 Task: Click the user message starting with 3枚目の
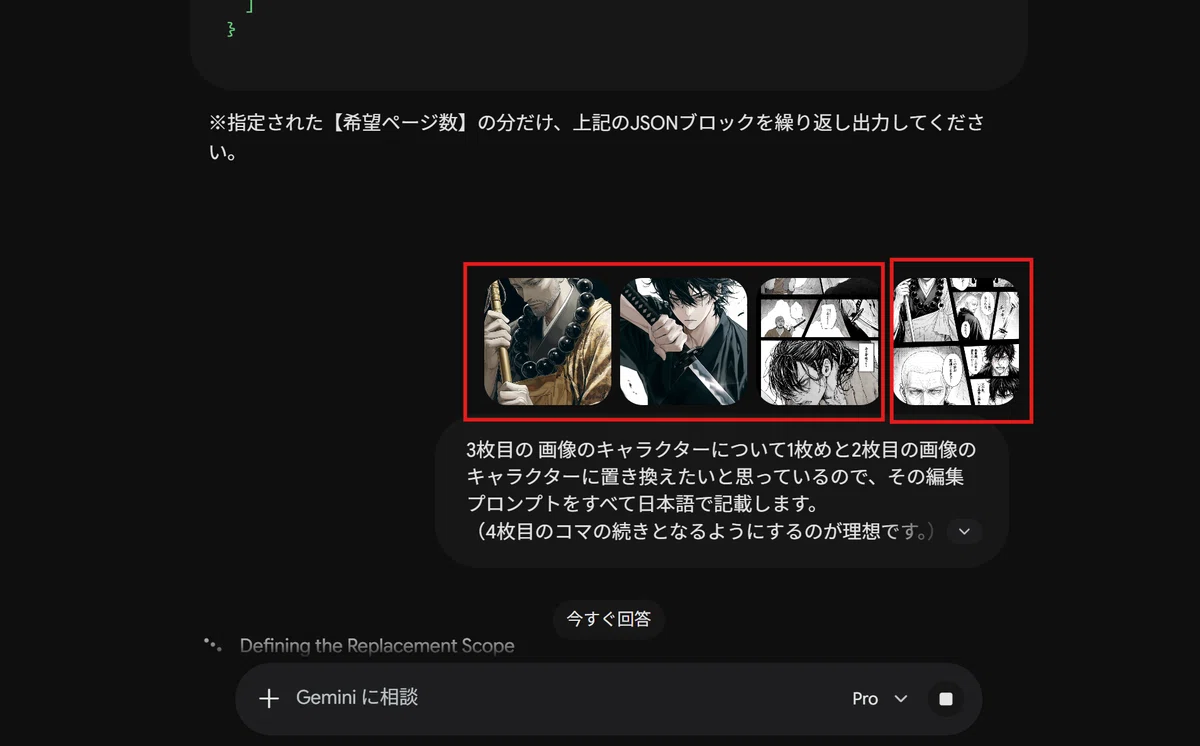[x=720, y=491]
